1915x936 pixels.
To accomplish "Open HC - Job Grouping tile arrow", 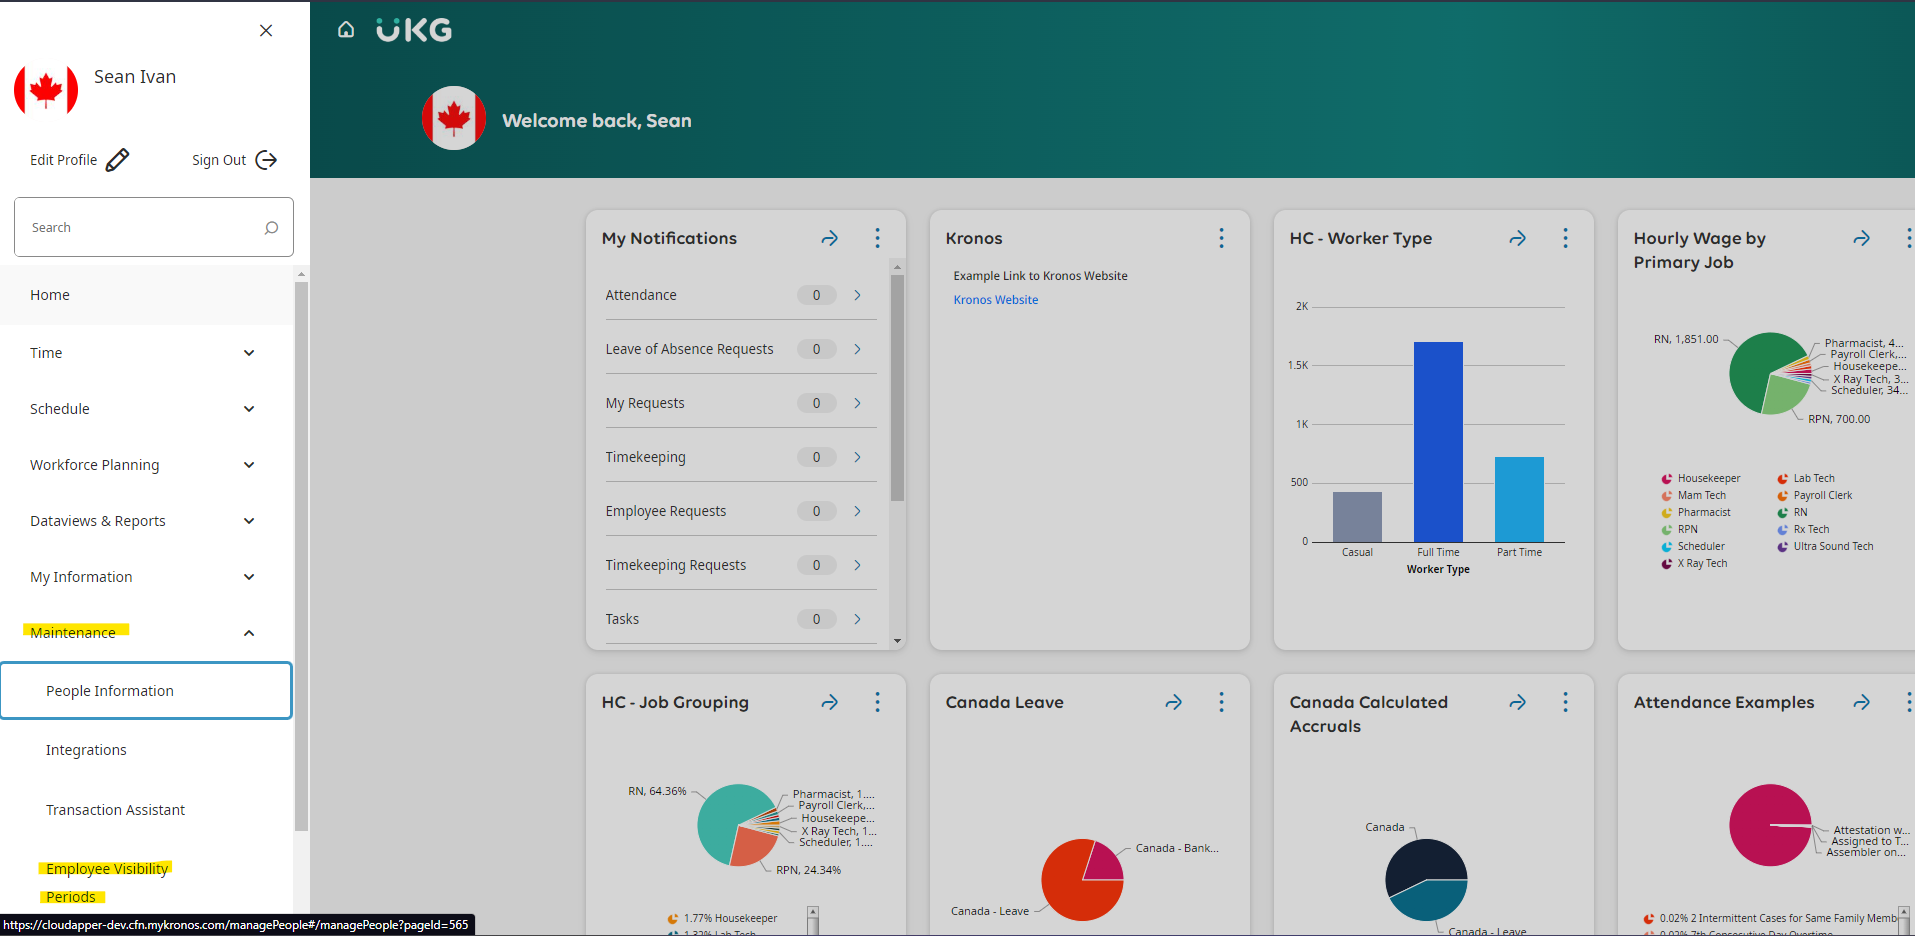I will (x=829, y=703).
